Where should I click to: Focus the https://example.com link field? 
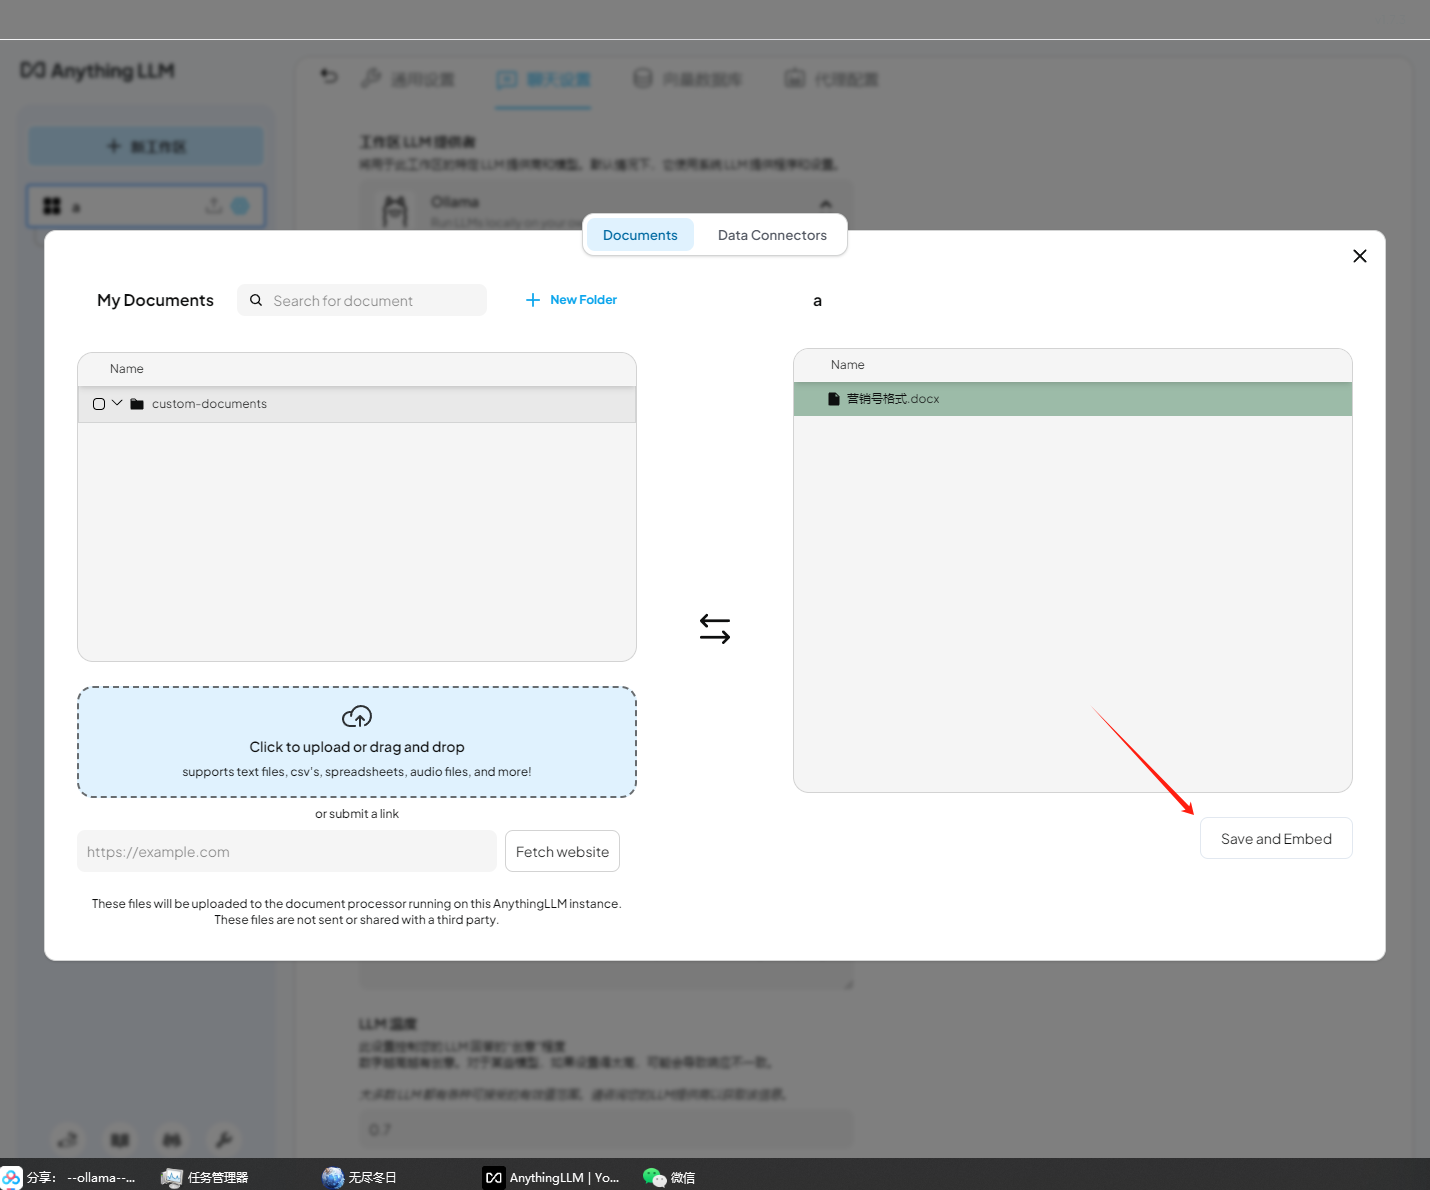(287, 851)
